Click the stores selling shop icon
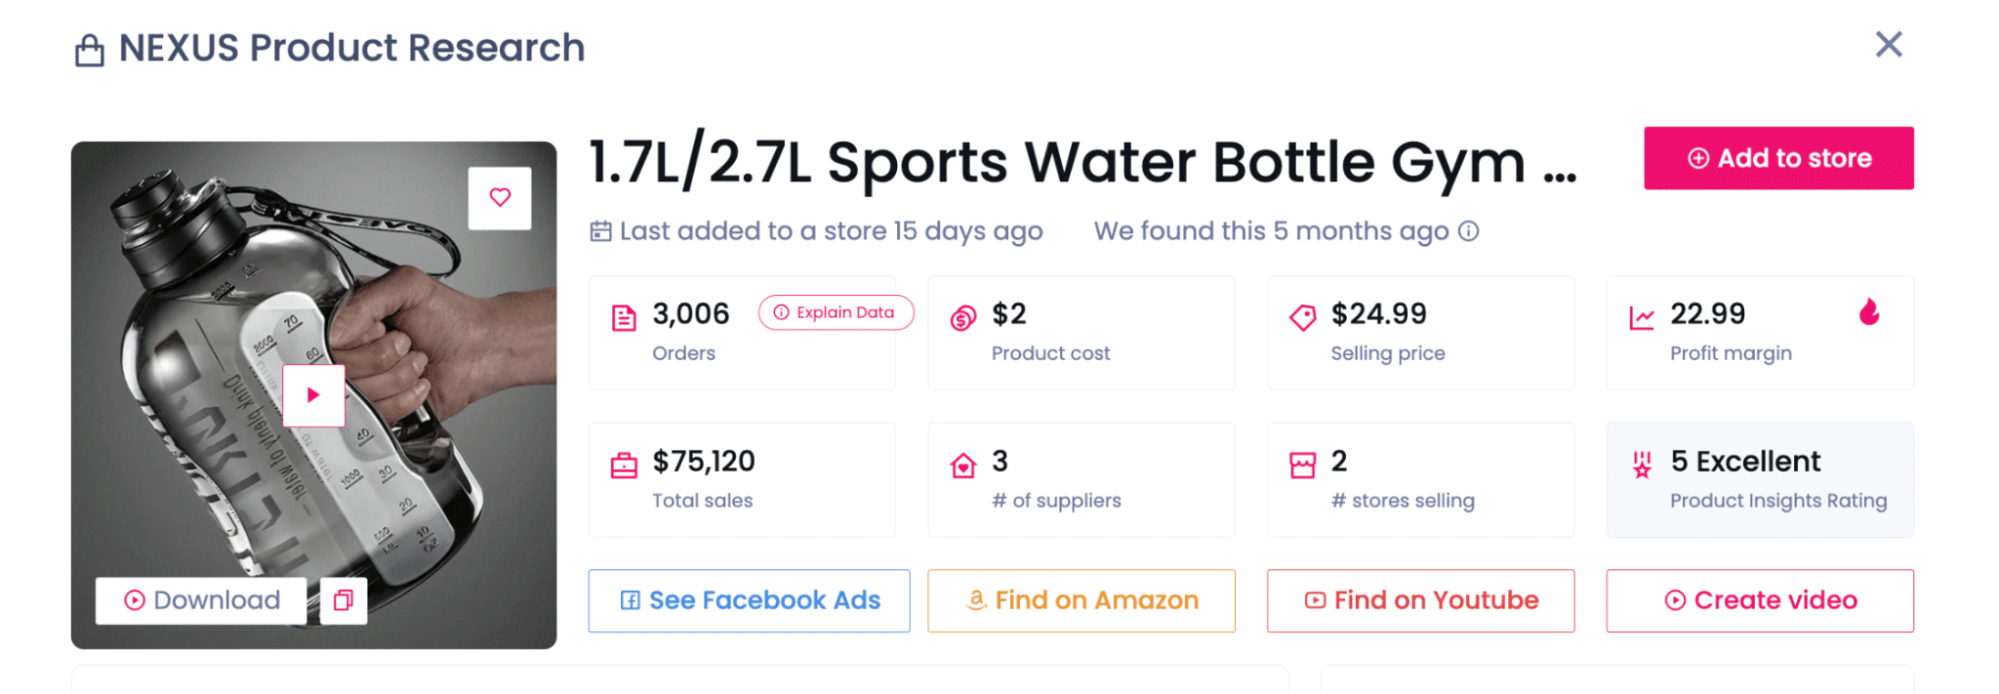The width and height of the screenshot is (1999, 694). tap(1302, 466)
